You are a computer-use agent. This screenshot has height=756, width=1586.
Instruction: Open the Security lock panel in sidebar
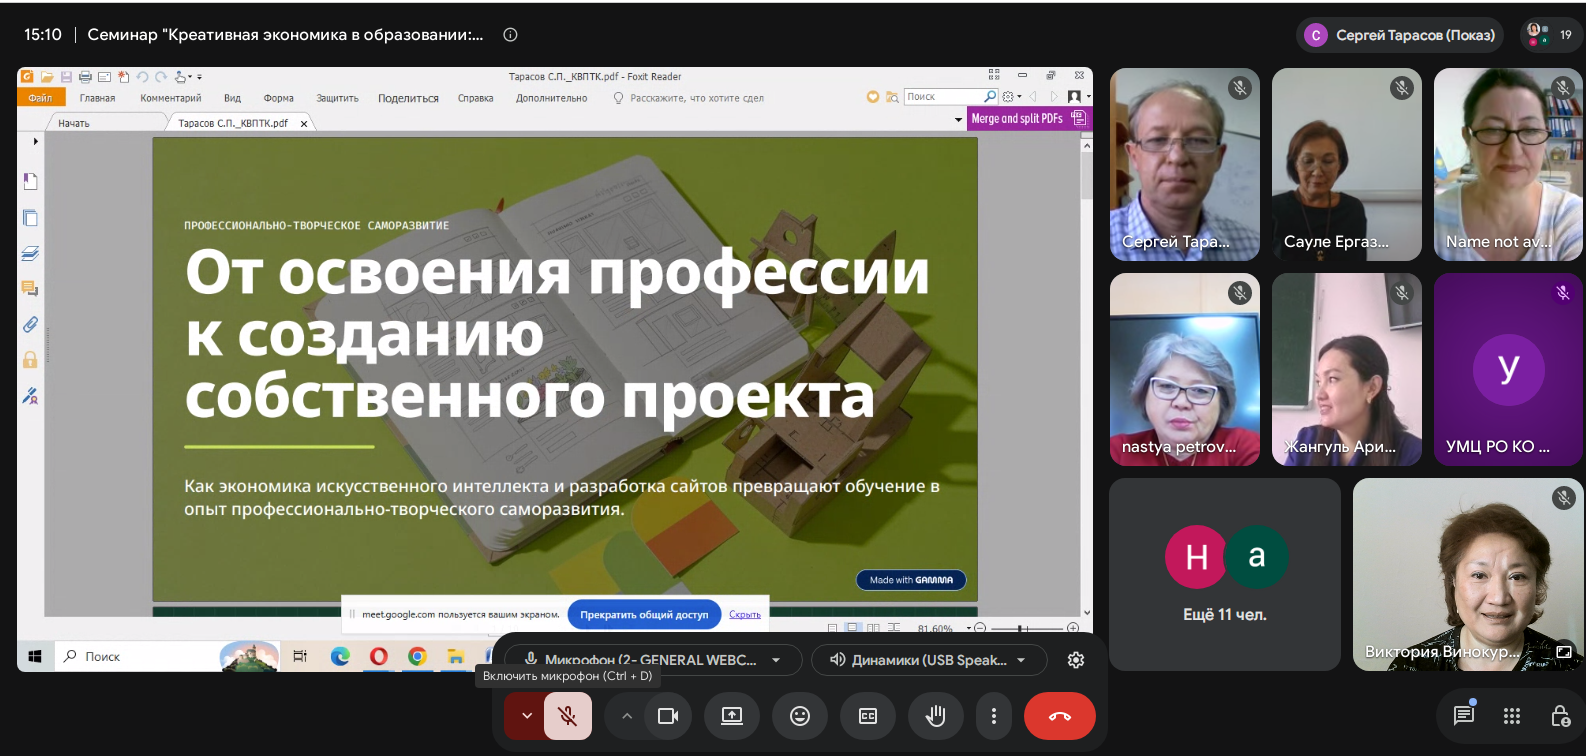30,360
